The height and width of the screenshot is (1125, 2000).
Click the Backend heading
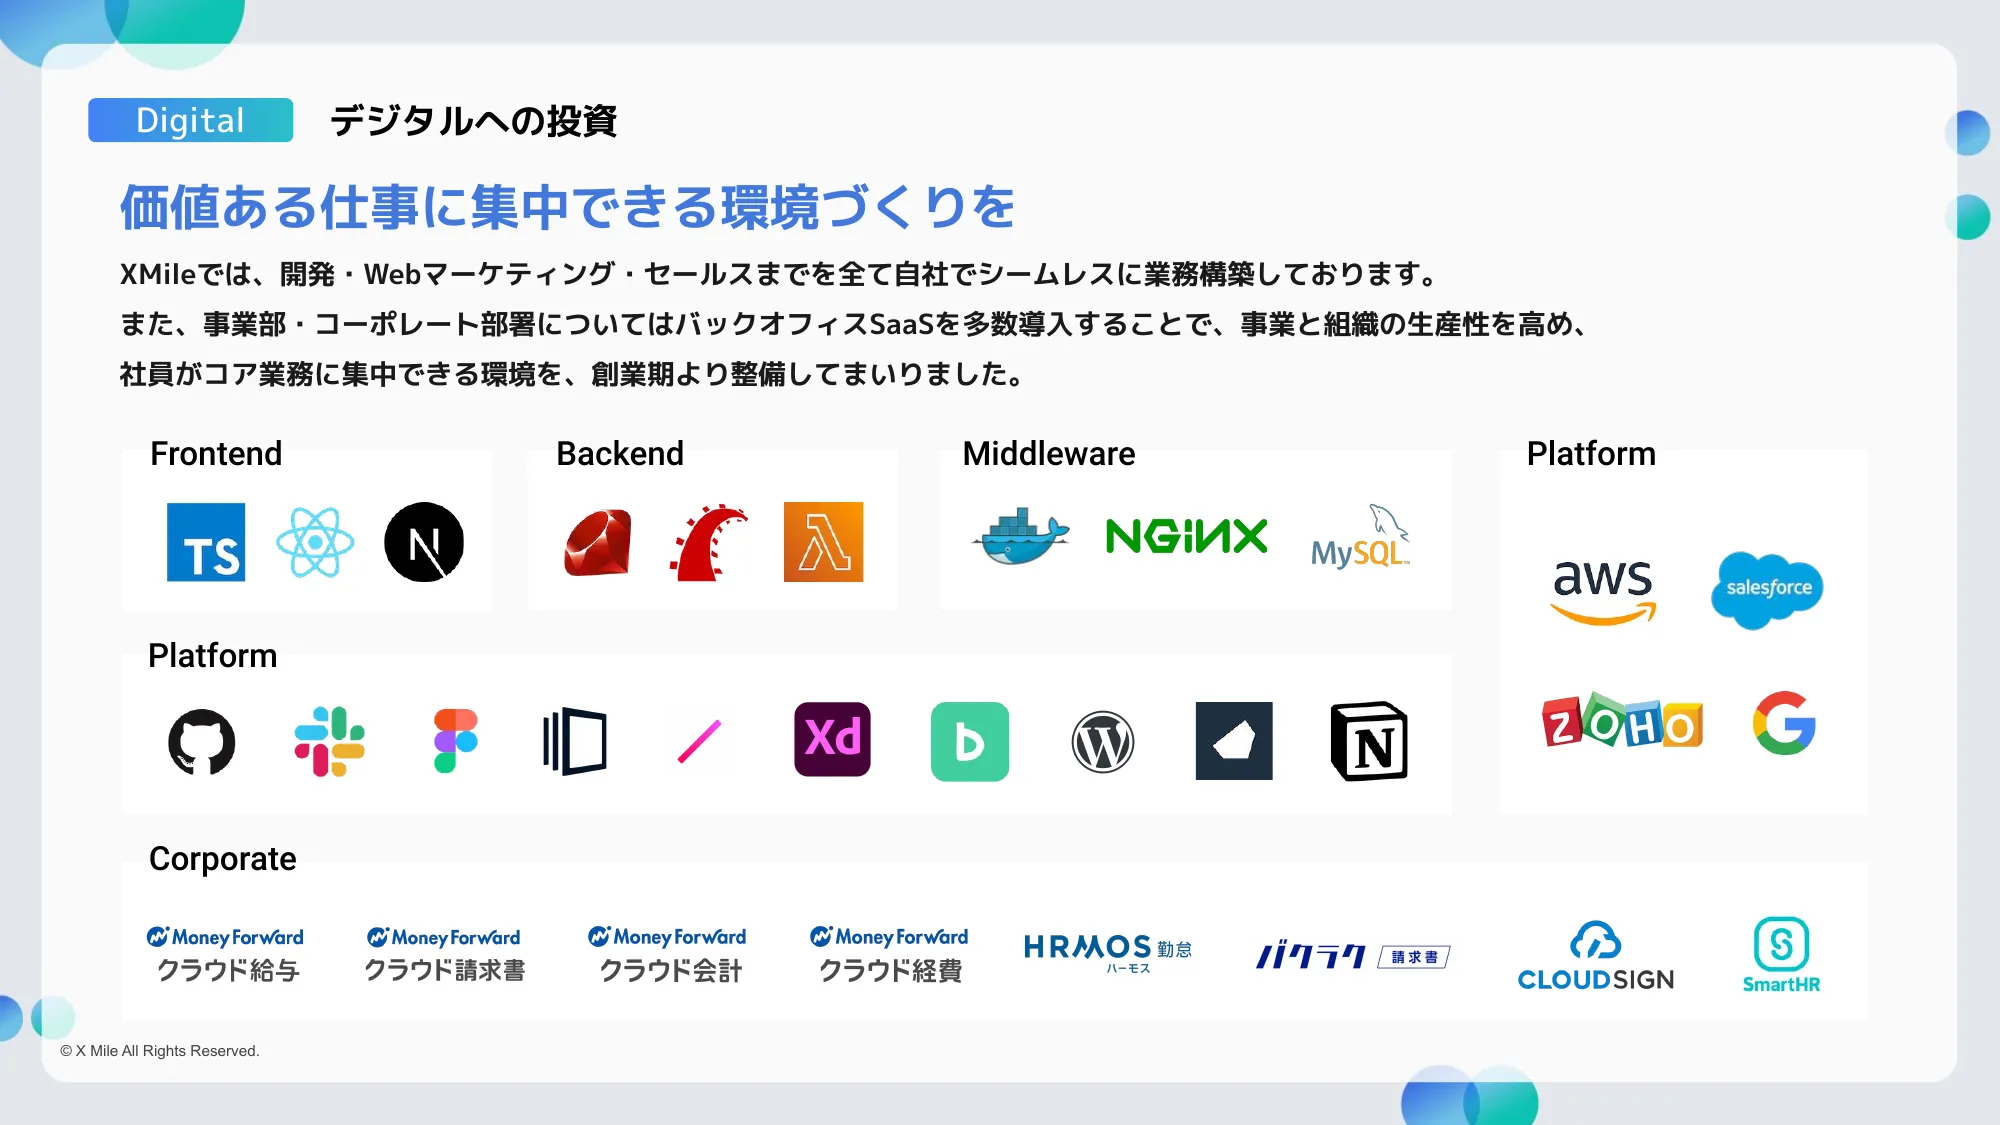pyautogui.click(x=620, y=454)
